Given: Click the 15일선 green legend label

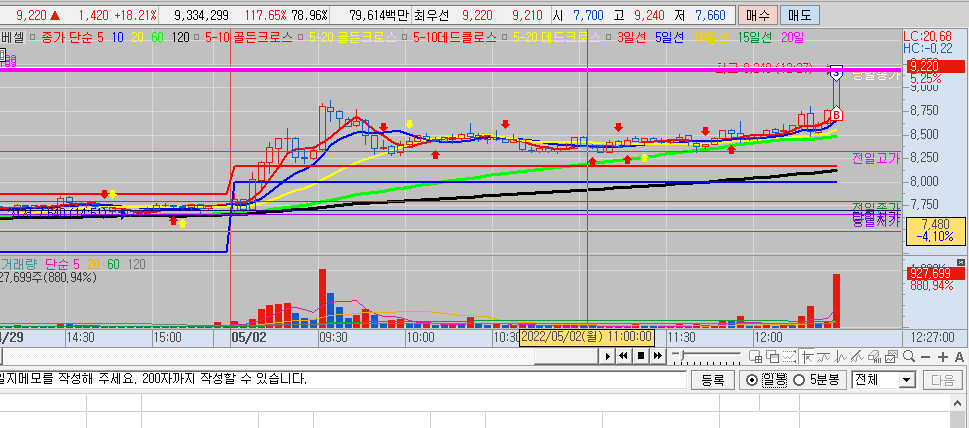Looking at the screenshot, I should [x=754, y=37].
